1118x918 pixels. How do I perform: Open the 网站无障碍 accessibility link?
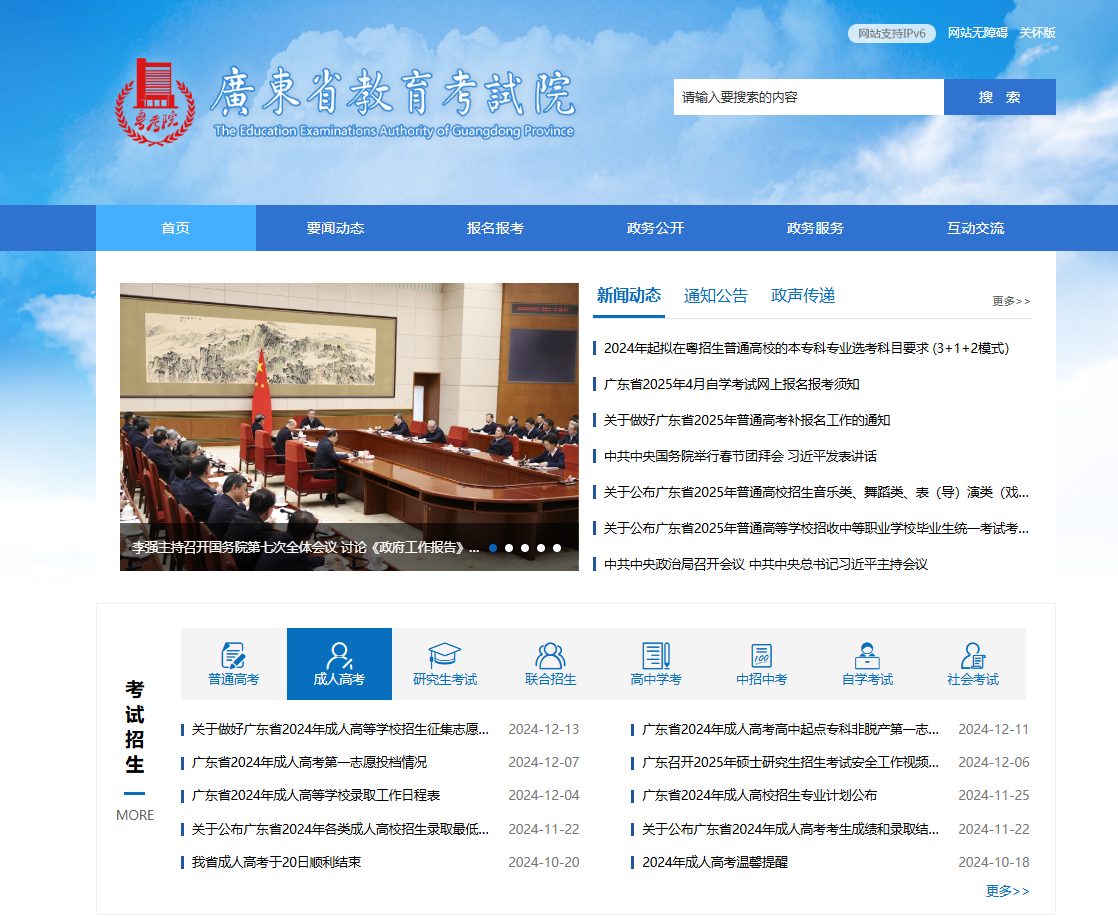coord(978,33)
